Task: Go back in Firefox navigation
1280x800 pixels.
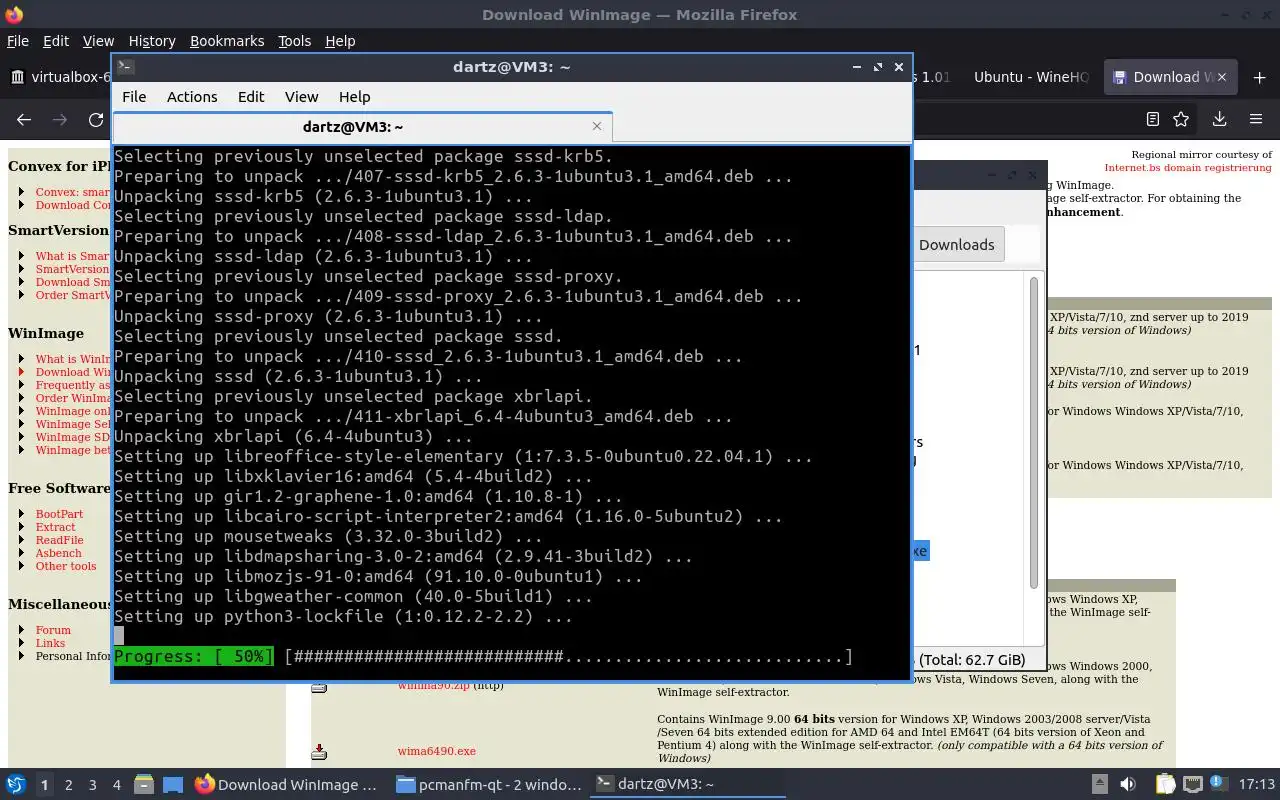Action: click(x=24, y=119)
